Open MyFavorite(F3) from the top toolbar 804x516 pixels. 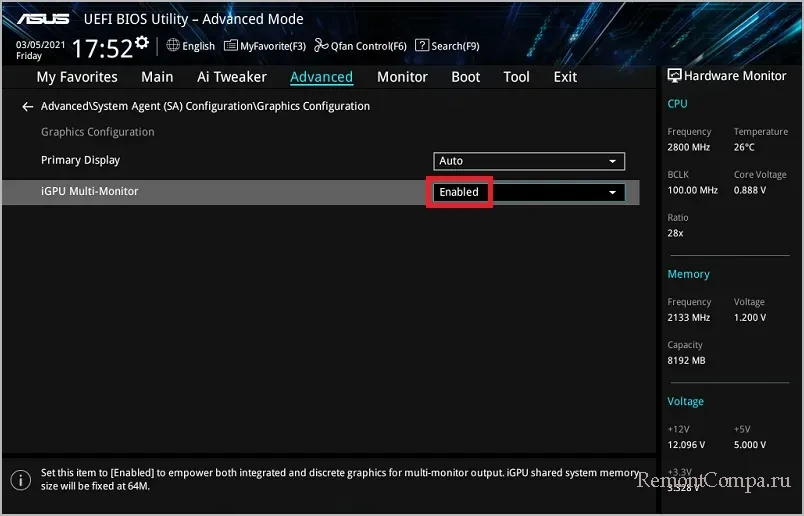265,45
